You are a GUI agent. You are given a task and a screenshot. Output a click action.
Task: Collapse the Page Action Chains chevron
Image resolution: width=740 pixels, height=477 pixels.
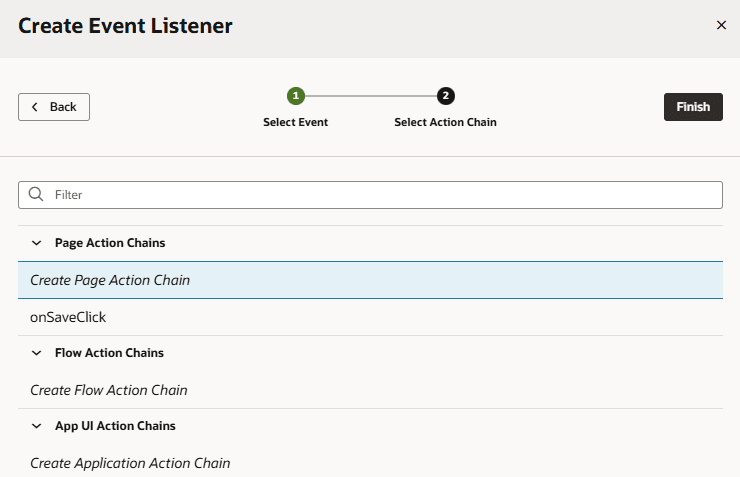36,243
